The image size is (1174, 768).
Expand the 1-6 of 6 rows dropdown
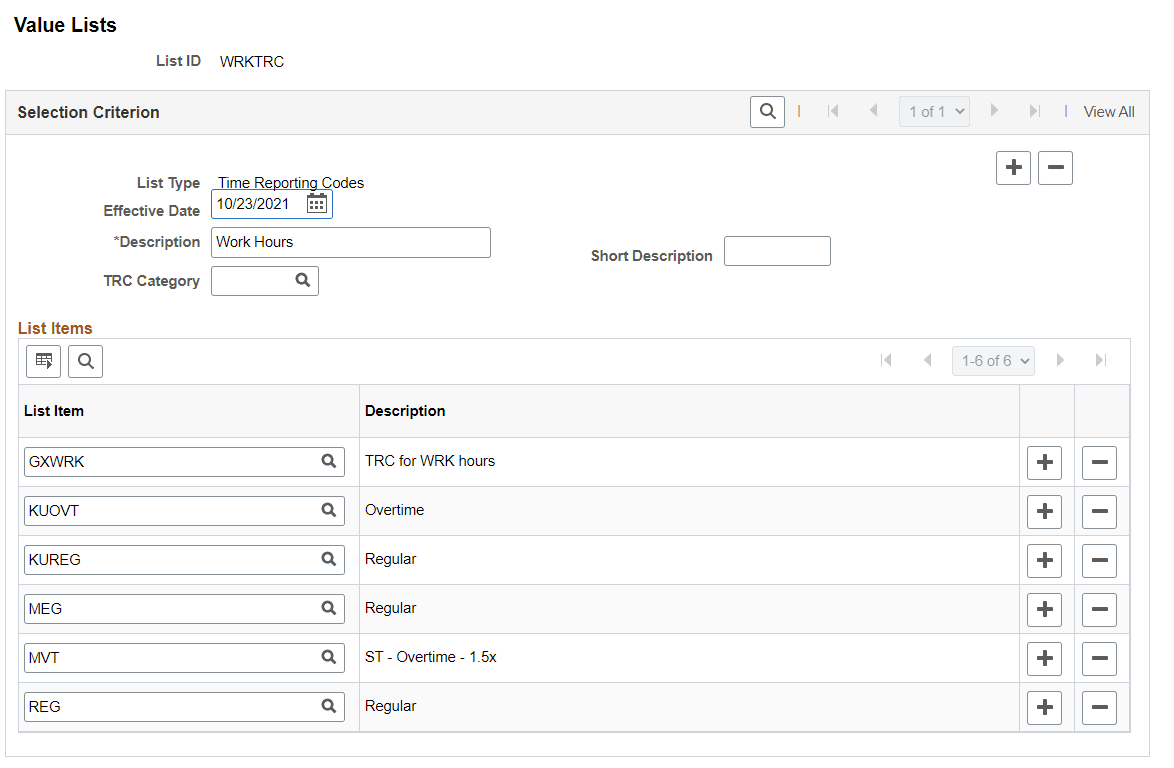993,361
